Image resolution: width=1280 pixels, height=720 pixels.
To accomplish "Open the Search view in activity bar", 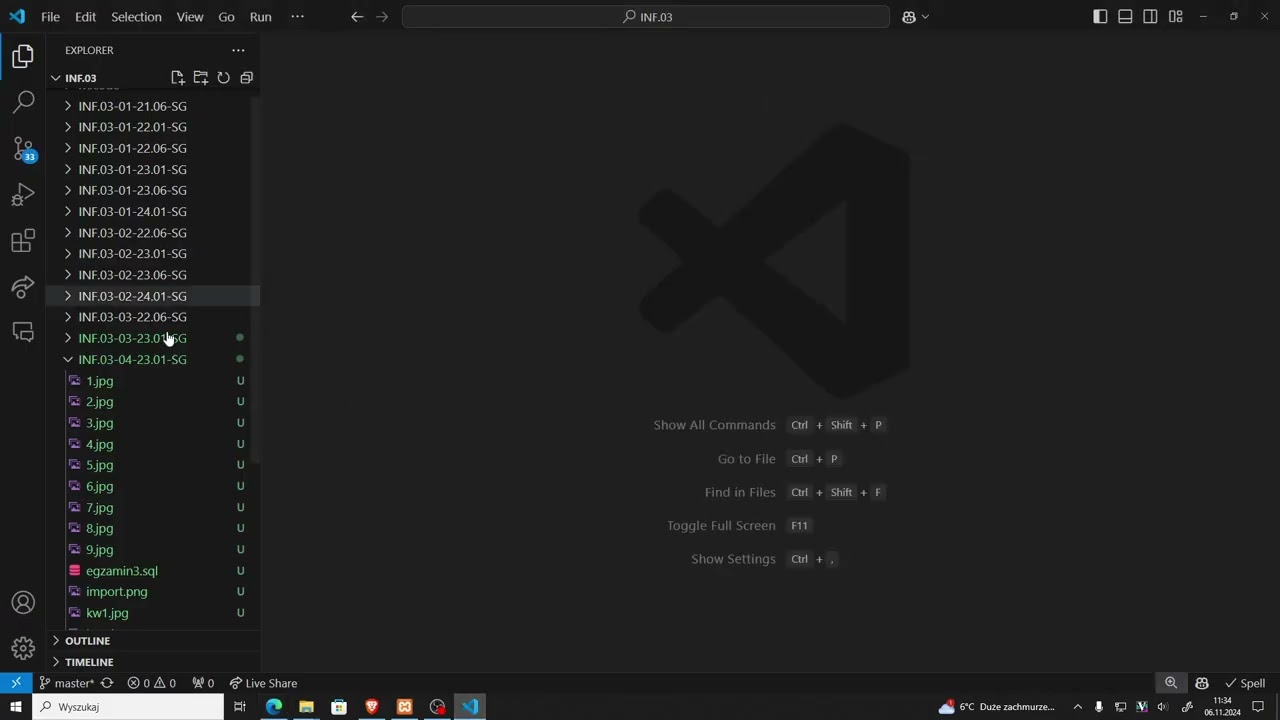I will point(23,102).
